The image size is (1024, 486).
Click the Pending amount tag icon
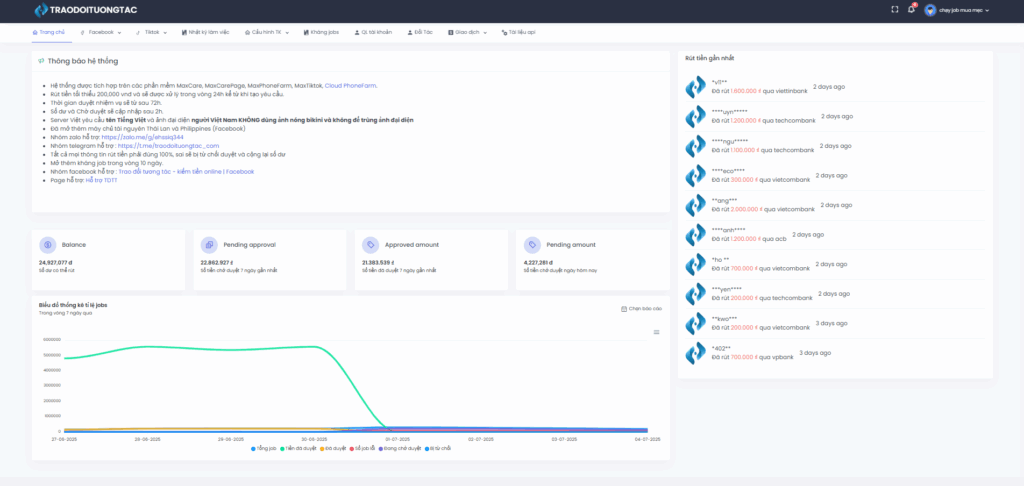pos(532,245)
